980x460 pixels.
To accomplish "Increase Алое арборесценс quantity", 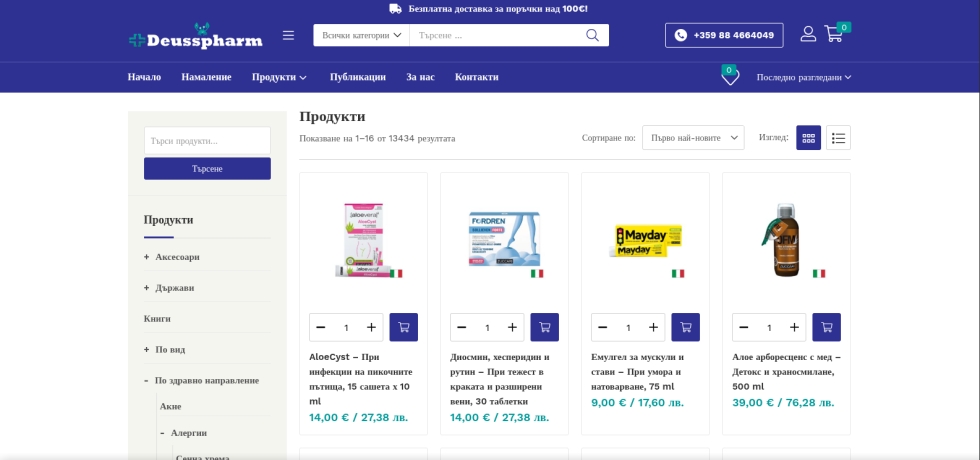I will [x=794, y=328].
